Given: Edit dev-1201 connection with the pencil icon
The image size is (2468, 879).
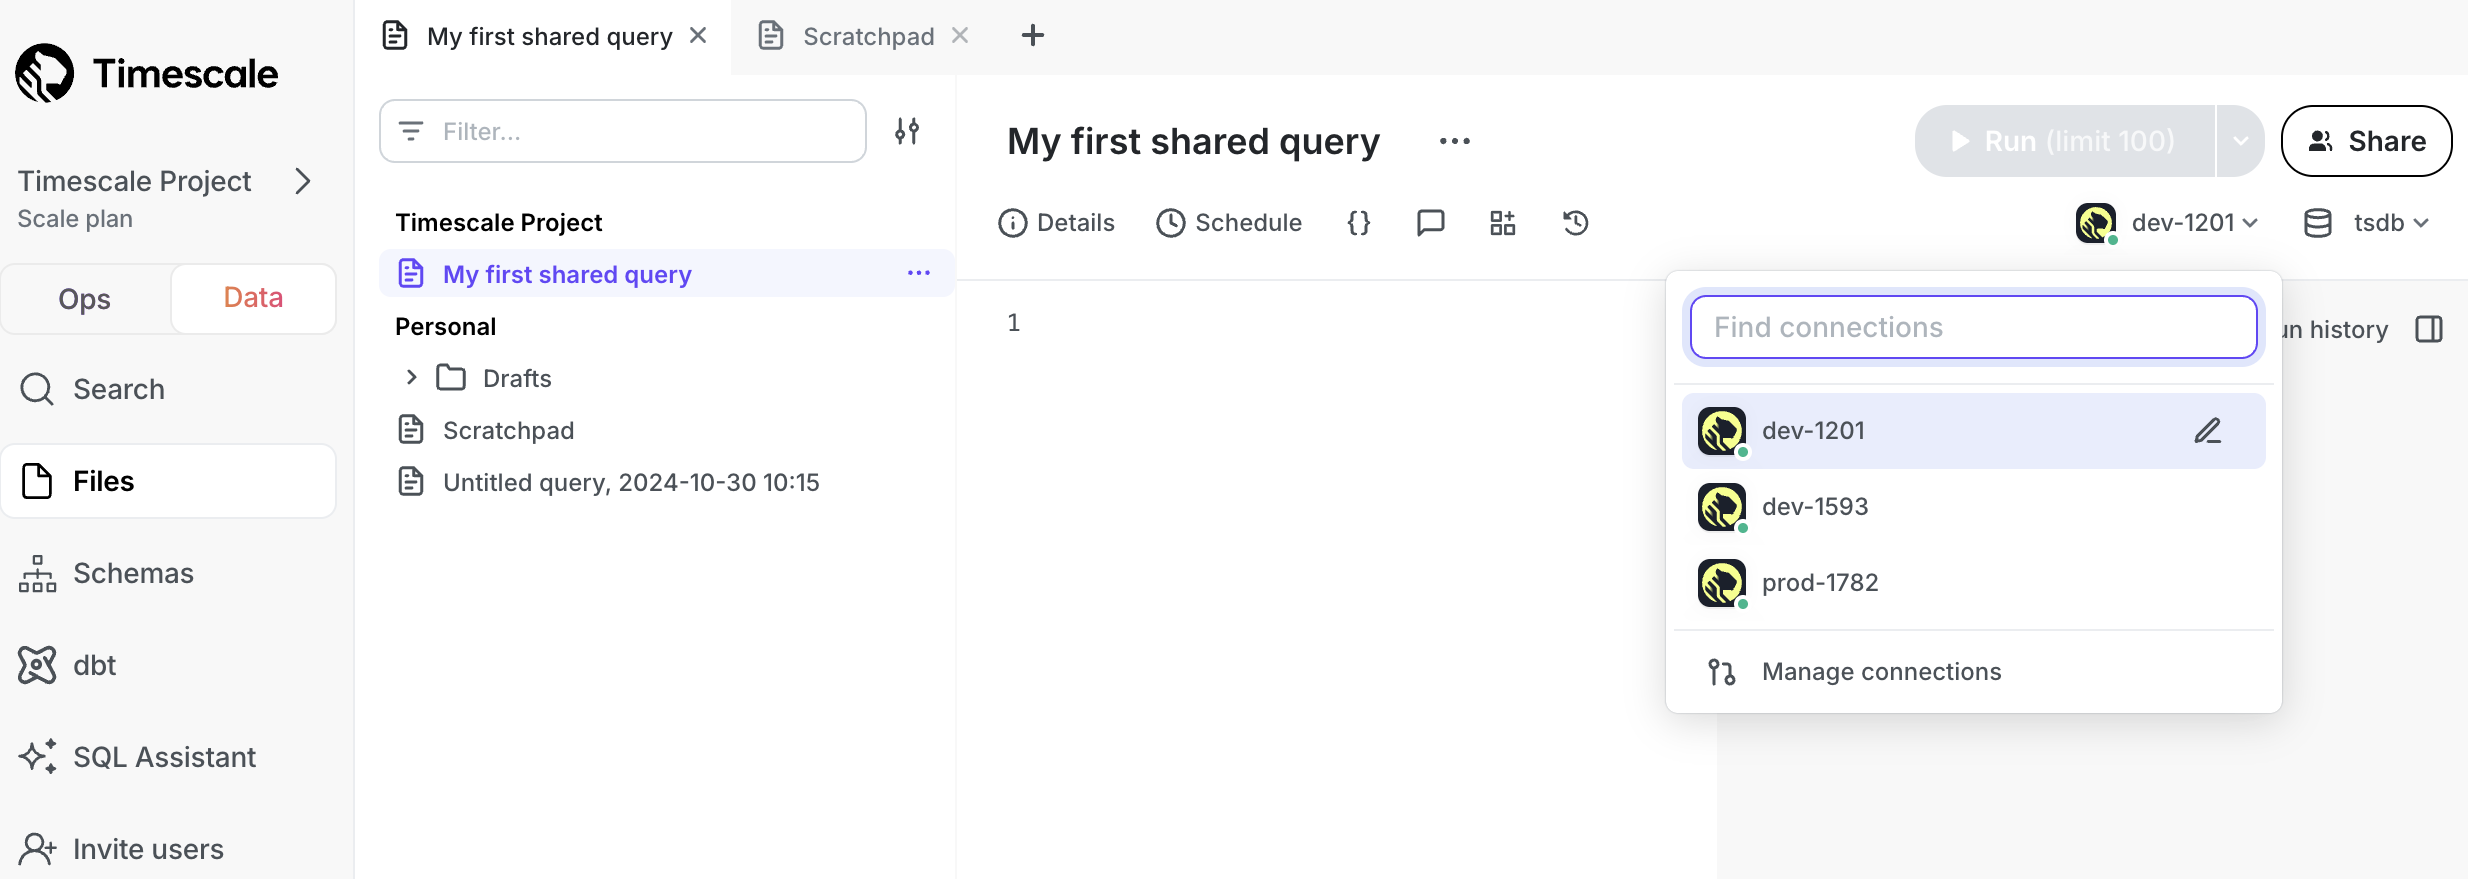Looking at the screenshot, I should coord(2208,431).
